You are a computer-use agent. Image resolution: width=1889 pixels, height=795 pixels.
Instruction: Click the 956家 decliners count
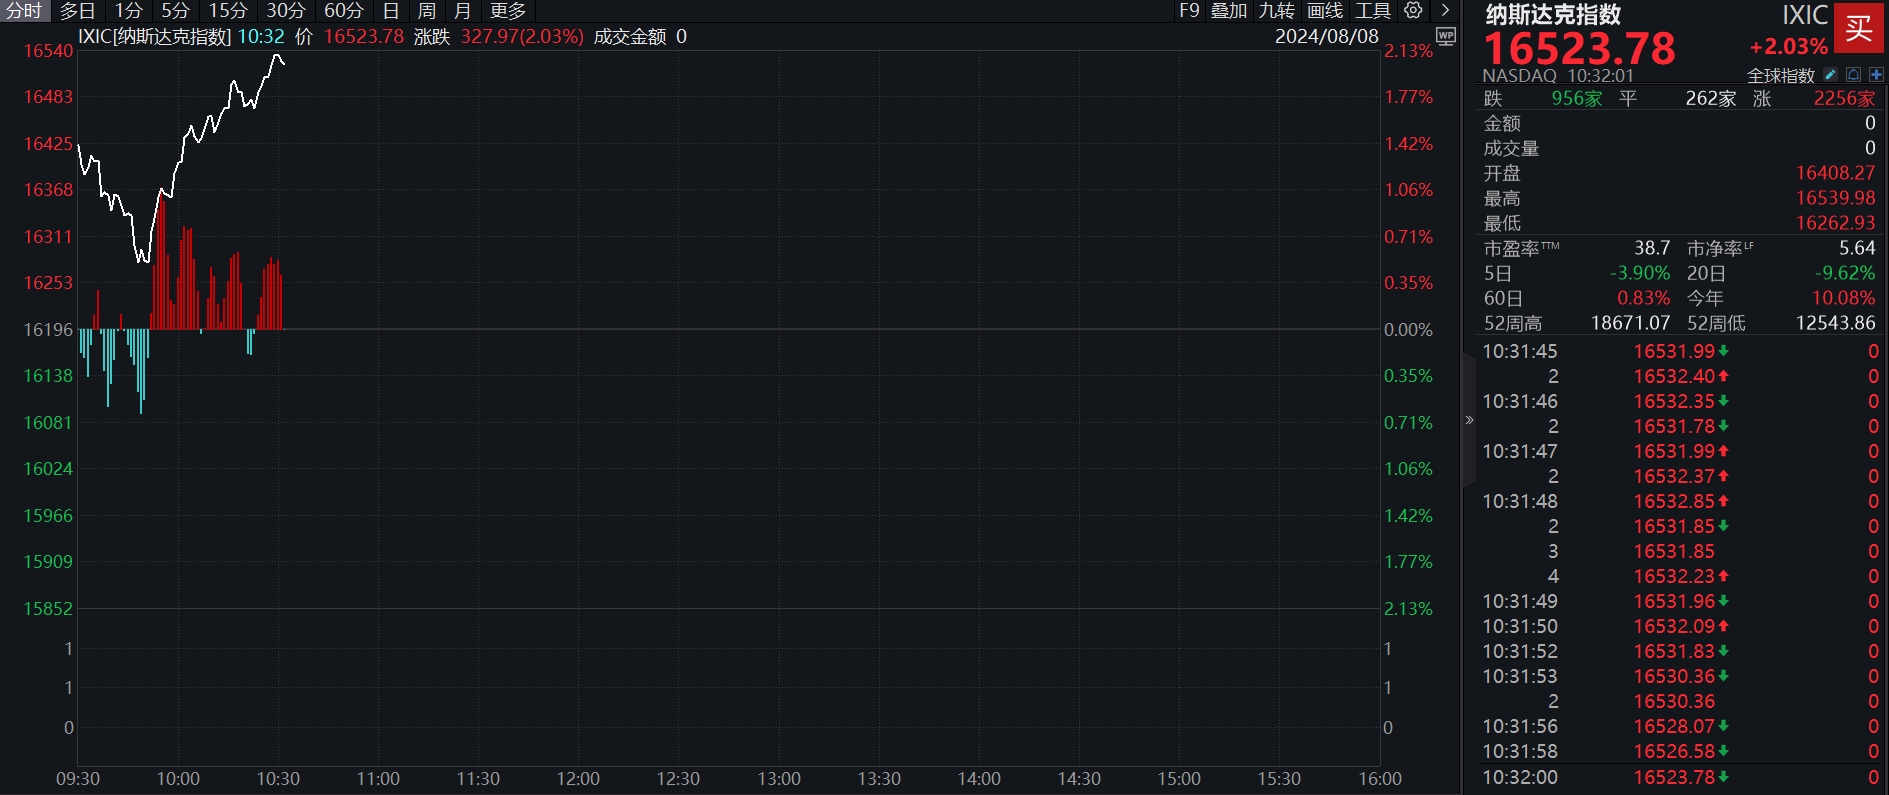click(1577, 98)
